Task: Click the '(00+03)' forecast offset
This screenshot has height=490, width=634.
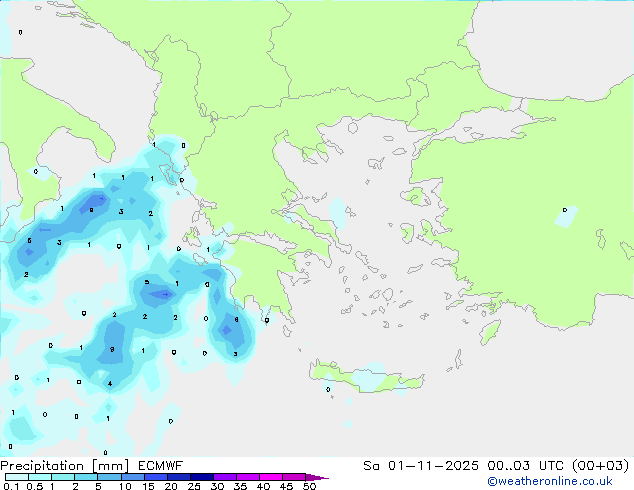Action: [x=601, y=466]
